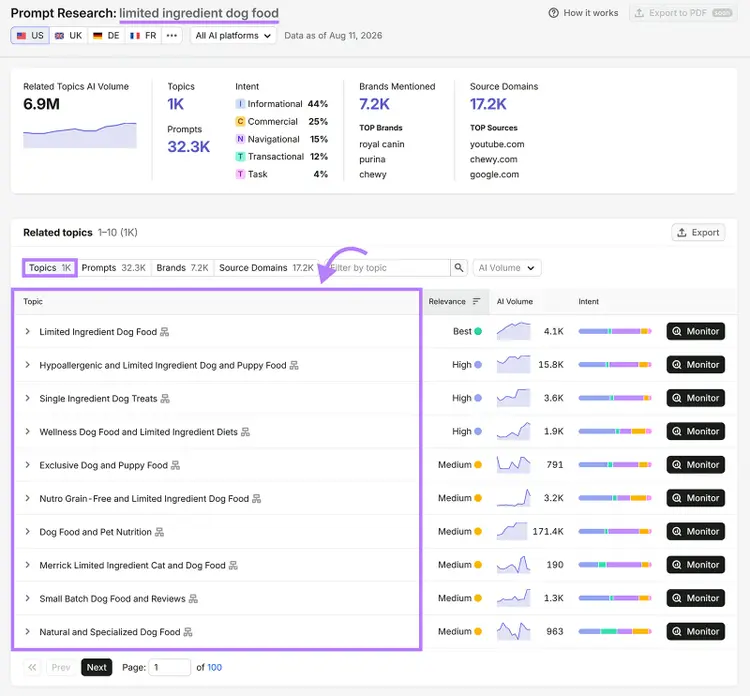Switch to the Prompts 32.3K tab
This screenshot has height=696, width=750.
[113, 268]
